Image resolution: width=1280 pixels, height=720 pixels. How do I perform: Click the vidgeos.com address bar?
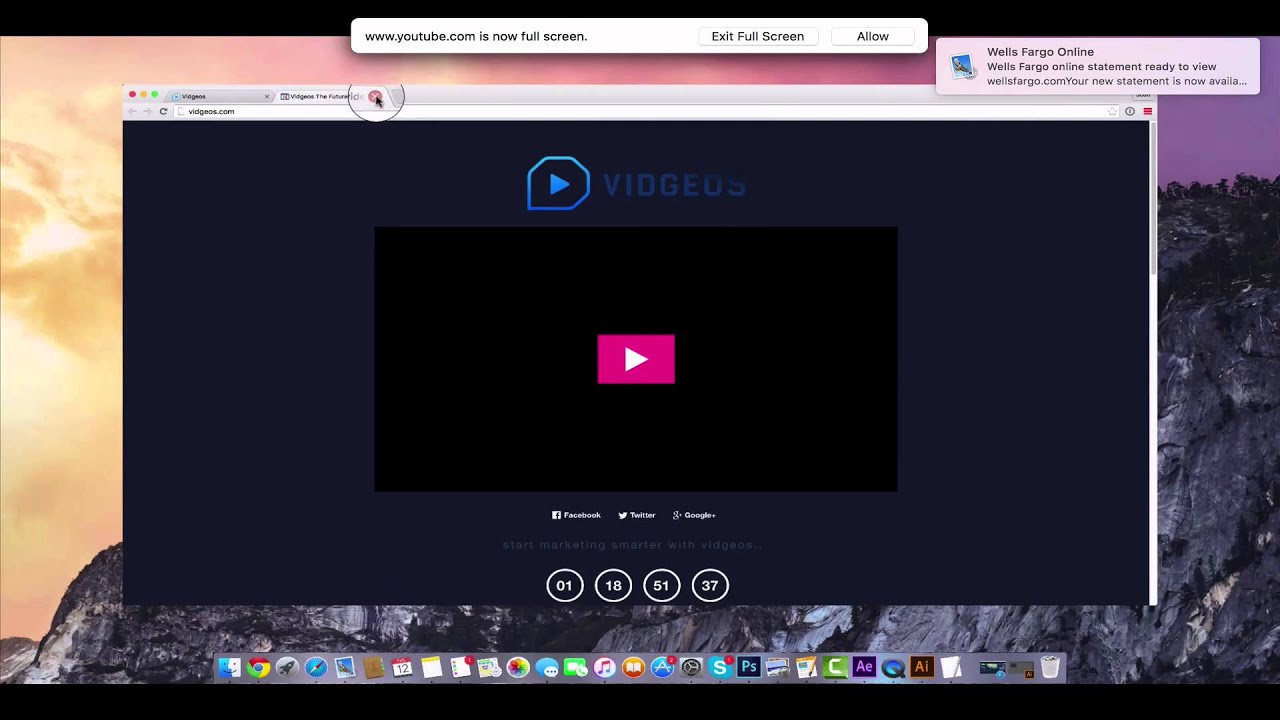(x=645, y=111)
